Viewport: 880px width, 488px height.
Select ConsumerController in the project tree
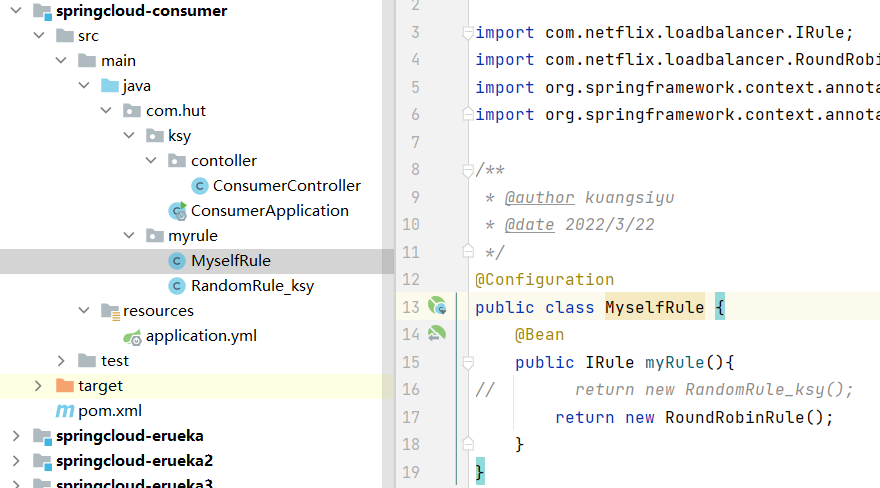point(287,186)
